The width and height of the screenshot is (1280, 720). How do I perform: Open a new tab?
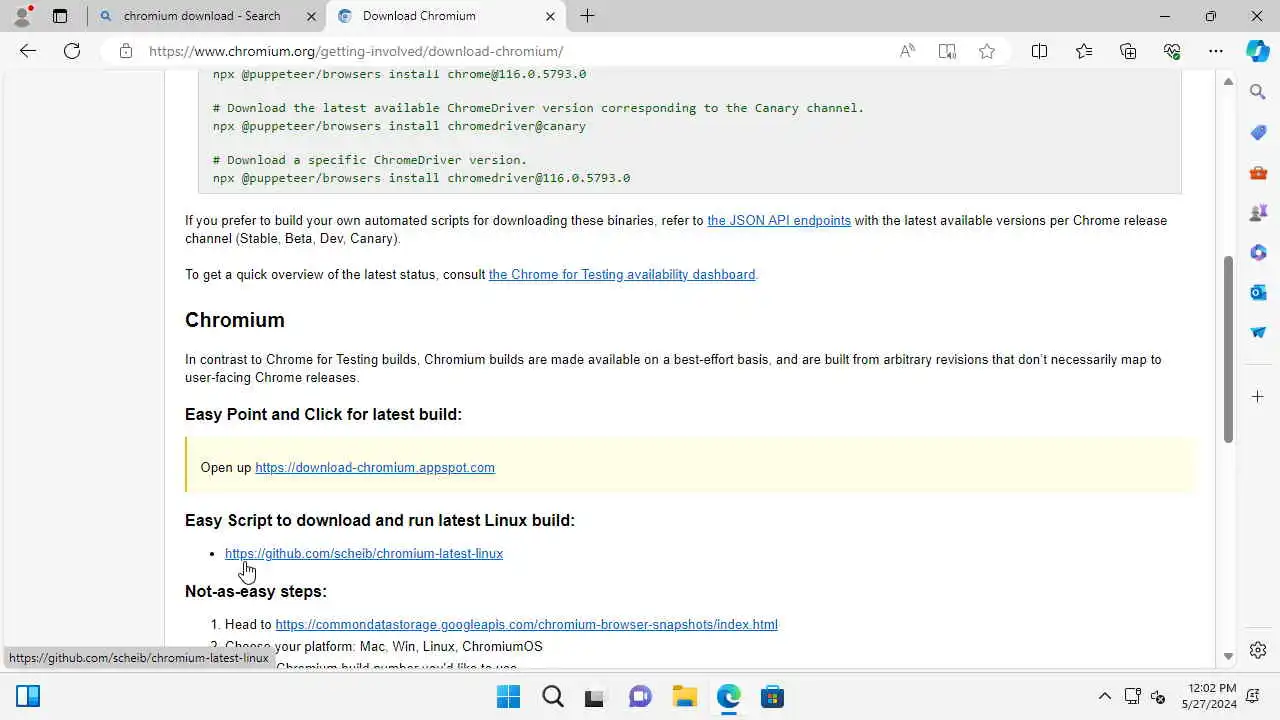[x=587, y=16]
